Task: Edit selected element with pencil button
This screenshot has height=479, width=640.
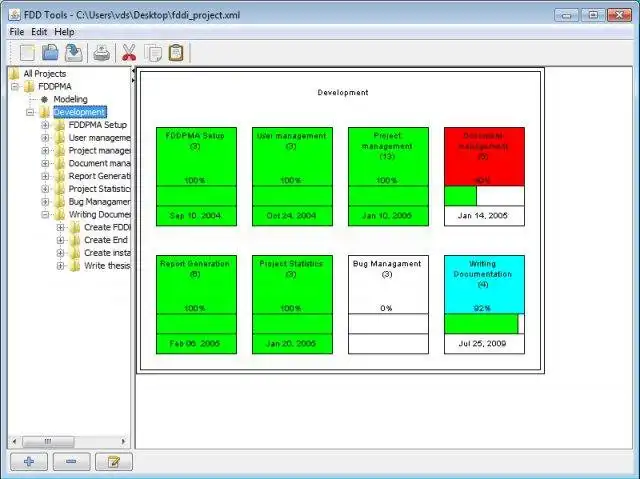Action: (x=114, y=462)
